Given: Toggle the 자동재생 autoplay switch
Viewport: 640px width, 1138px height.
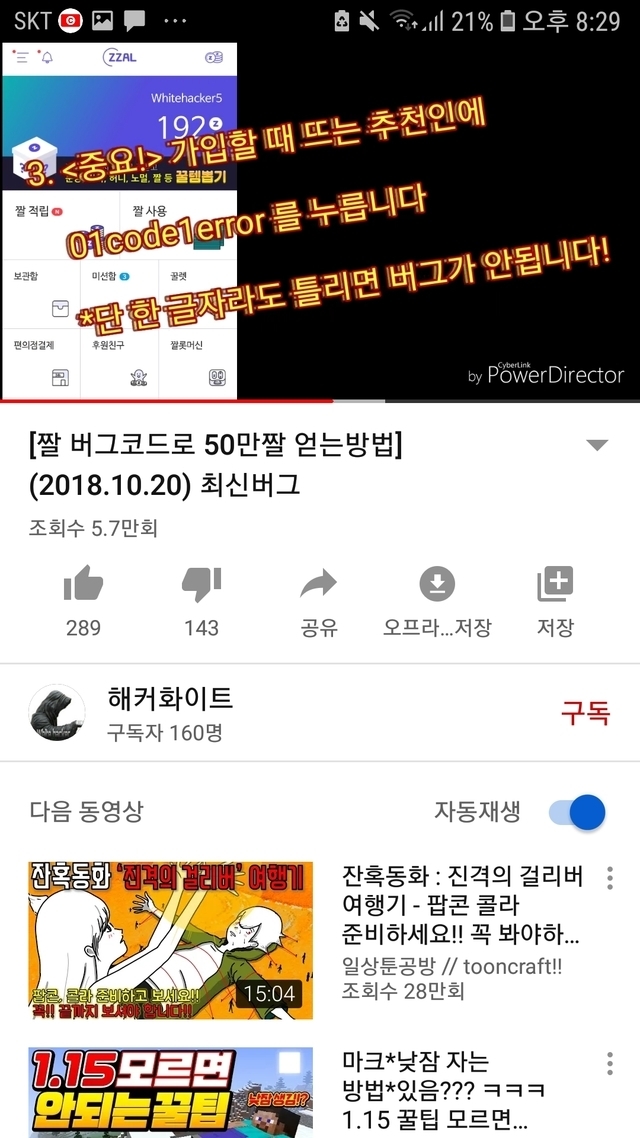Looking at the screenshot, I should [x=578, y=811].
